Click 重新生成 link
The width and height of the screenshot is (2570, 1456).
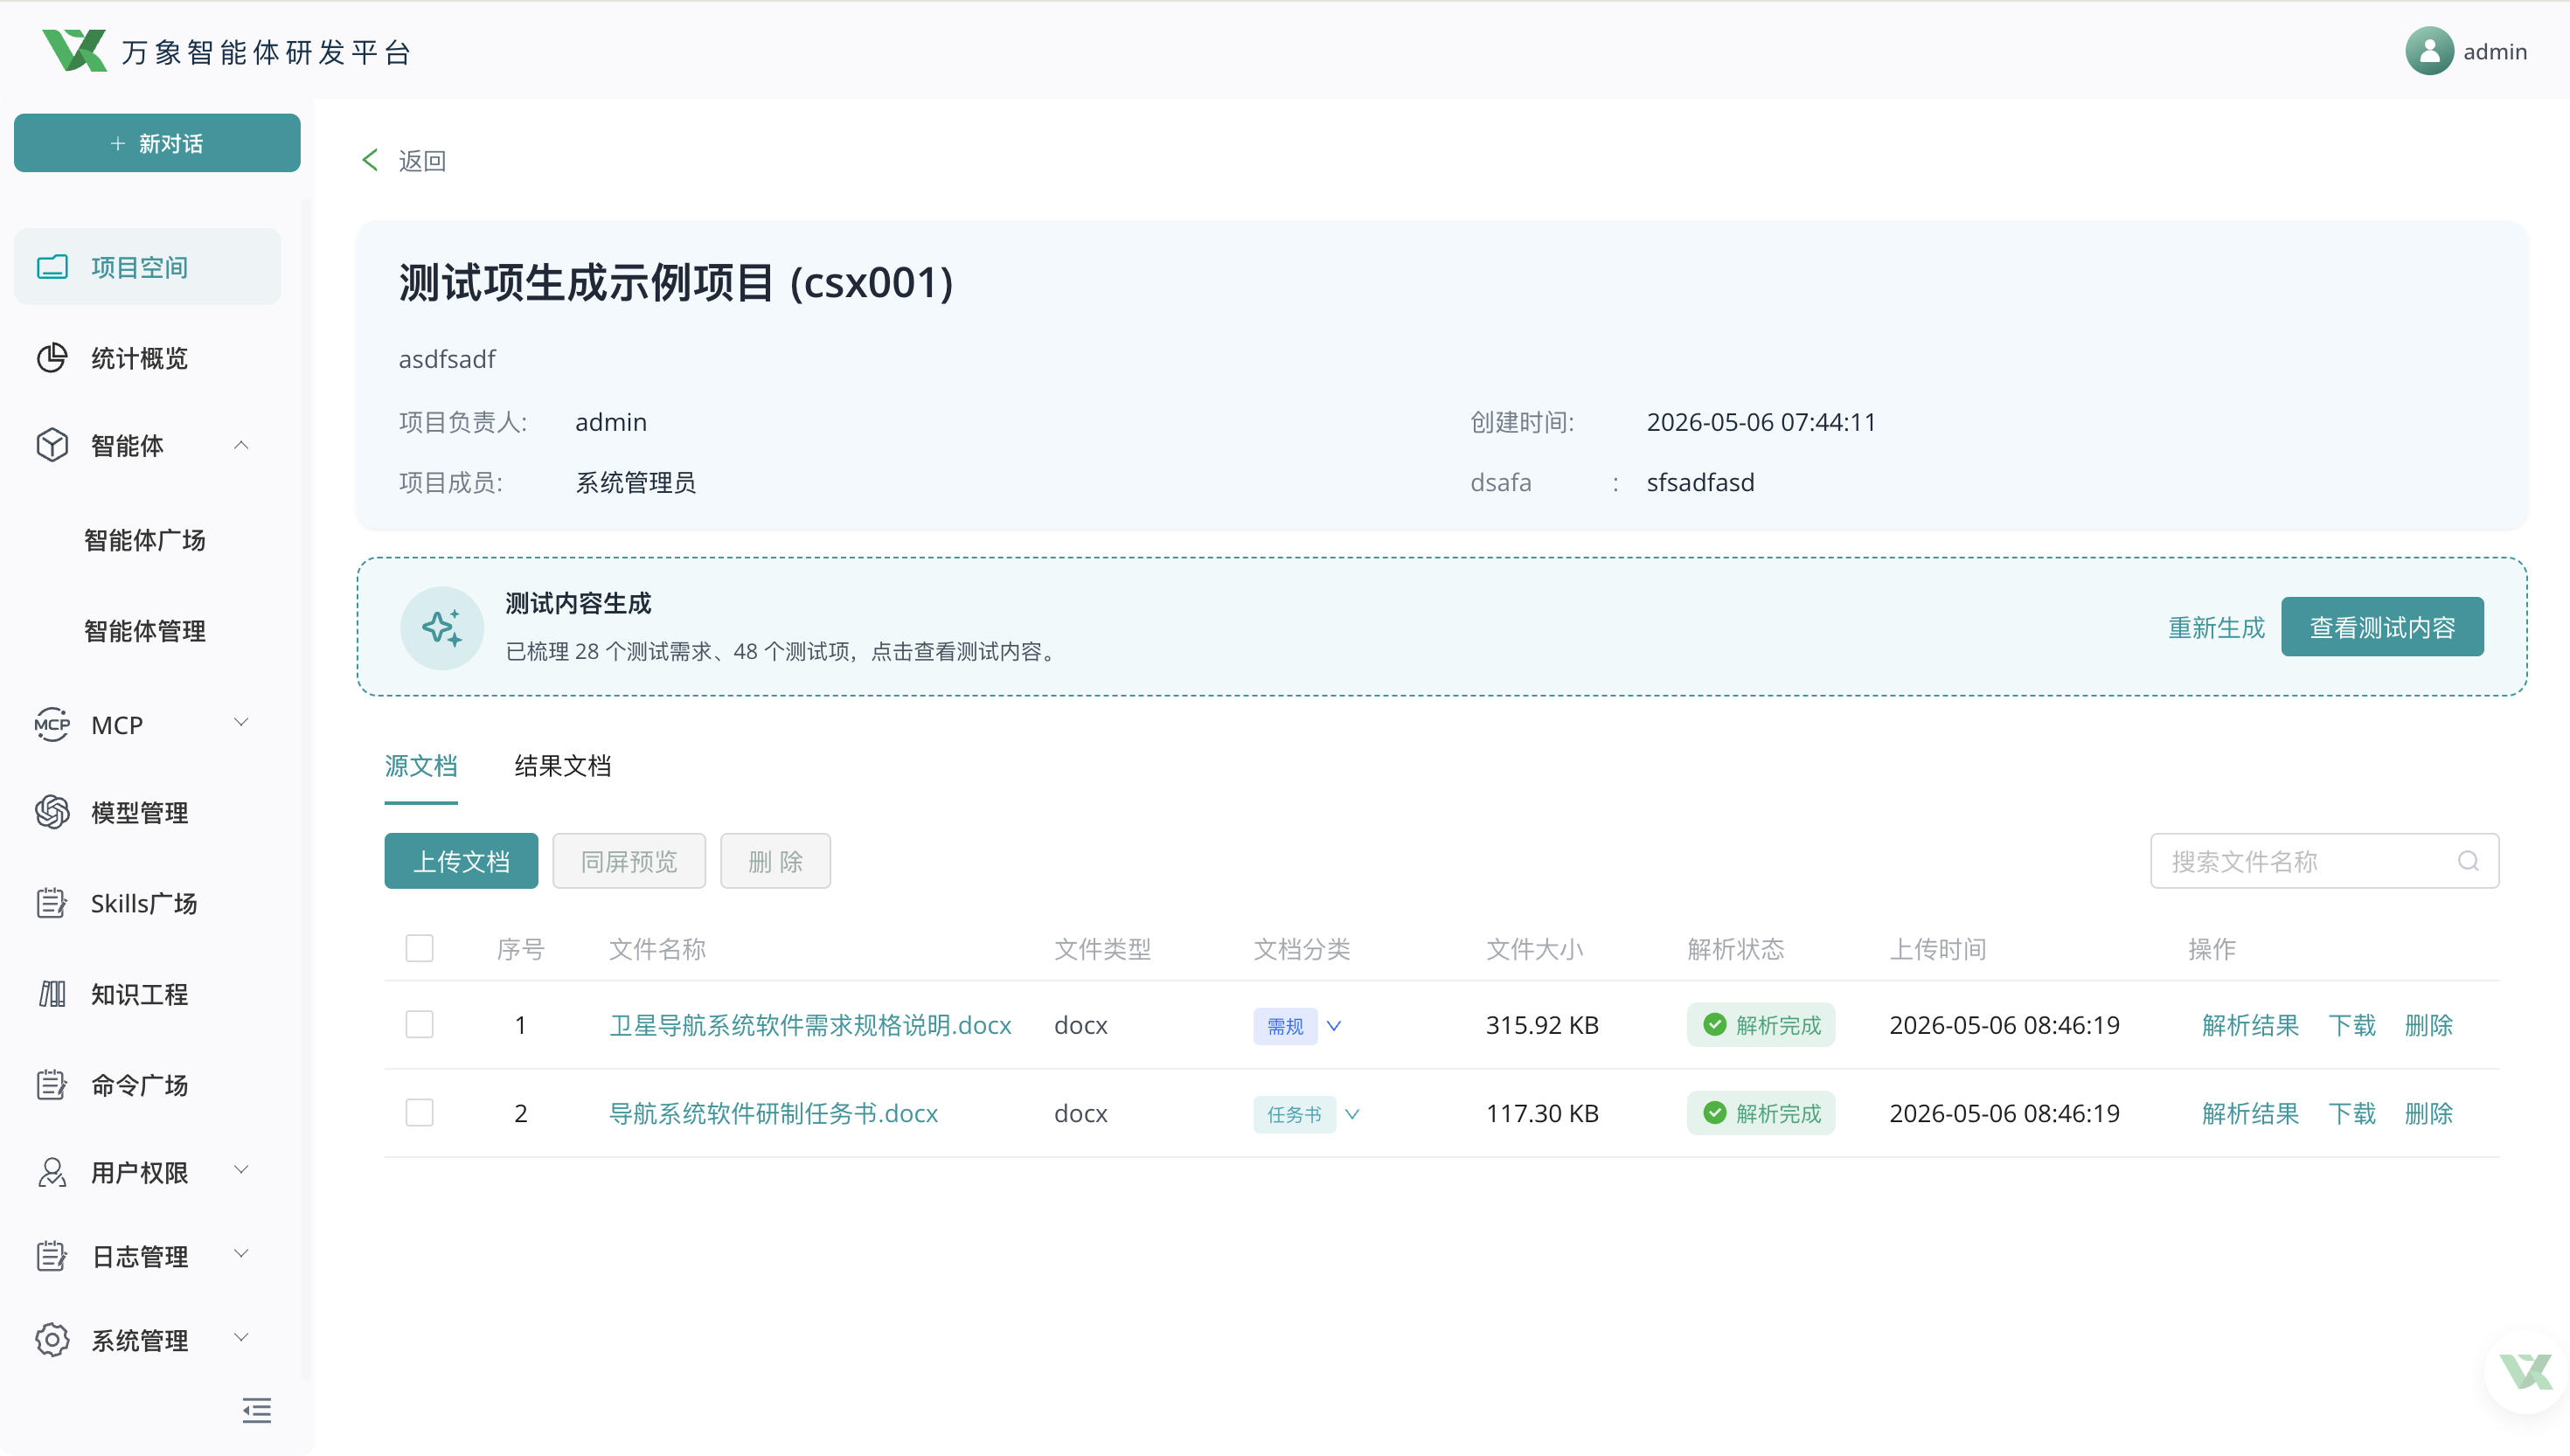(2217, 627)
